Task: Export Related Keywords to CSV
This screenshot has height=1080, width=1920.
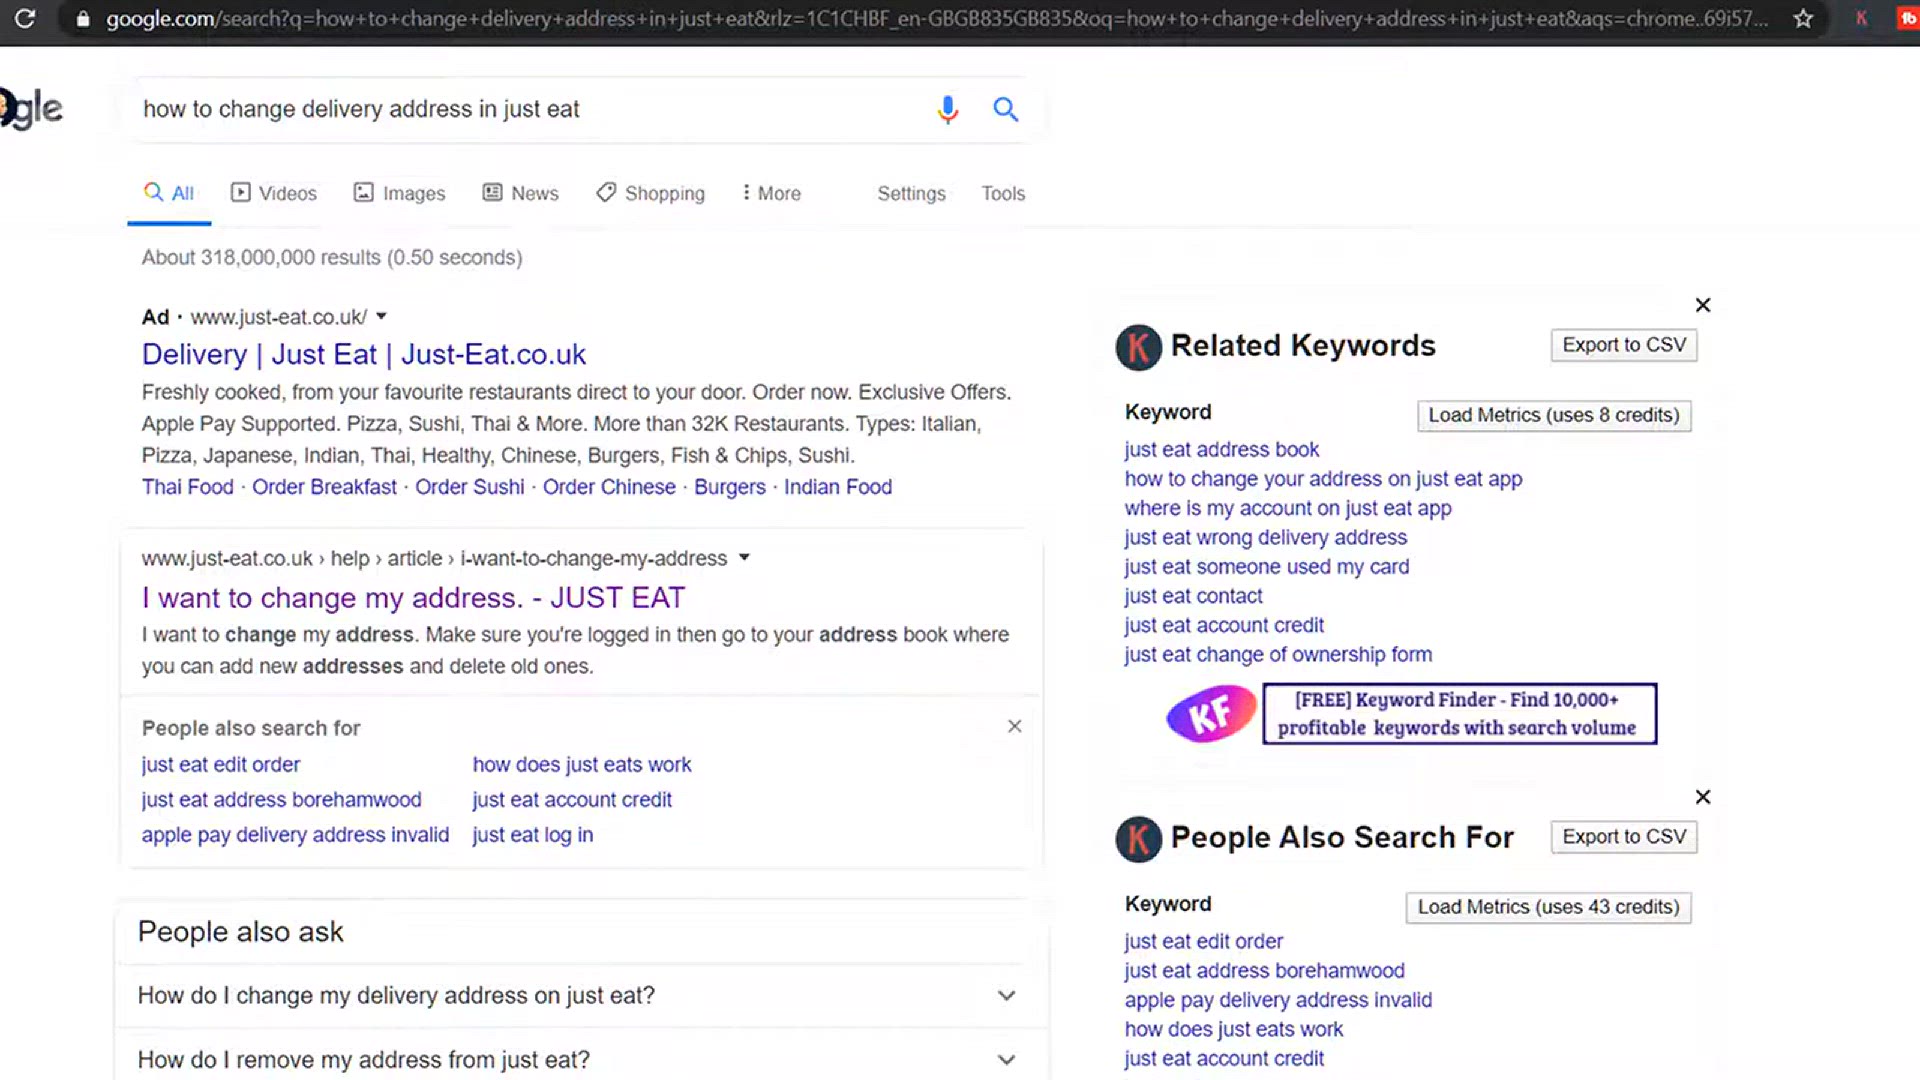Action: click(1624, 345)
